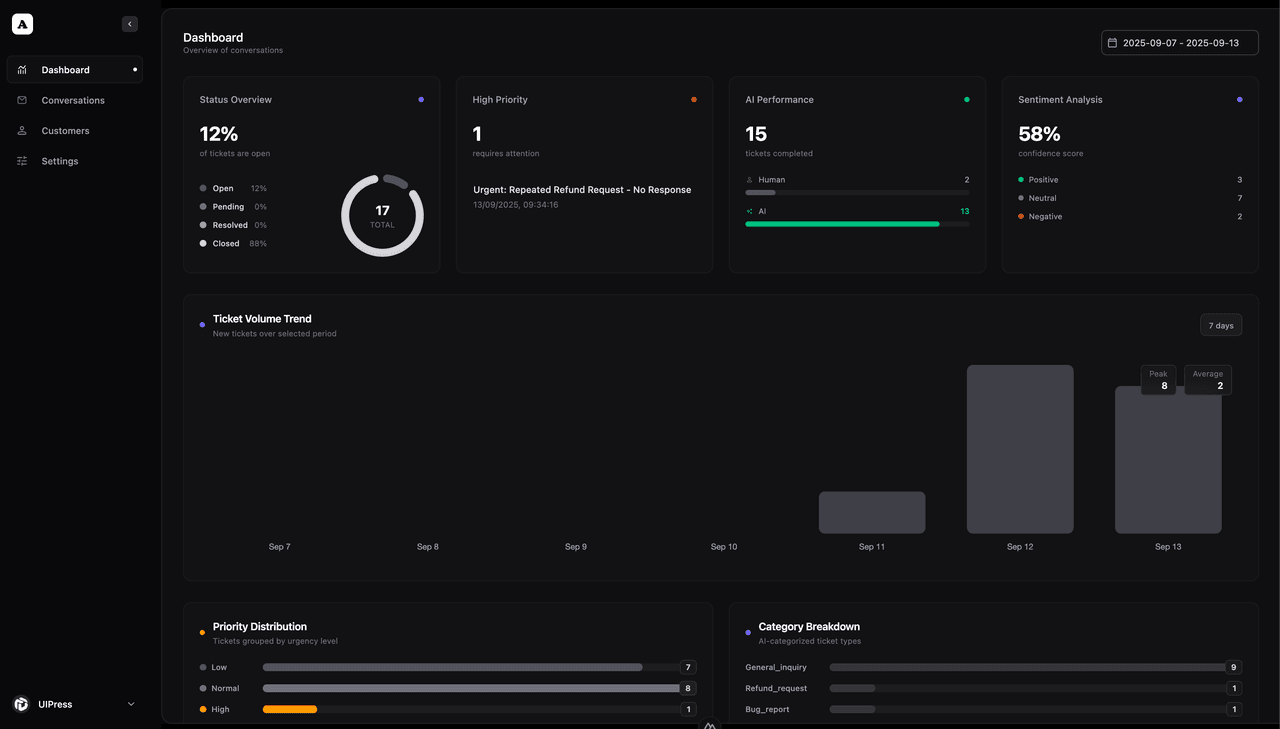Open the urgent Repeated Refund Request ticket
The width and height of the screenshot is (1280, 729).
coord(582,196)
